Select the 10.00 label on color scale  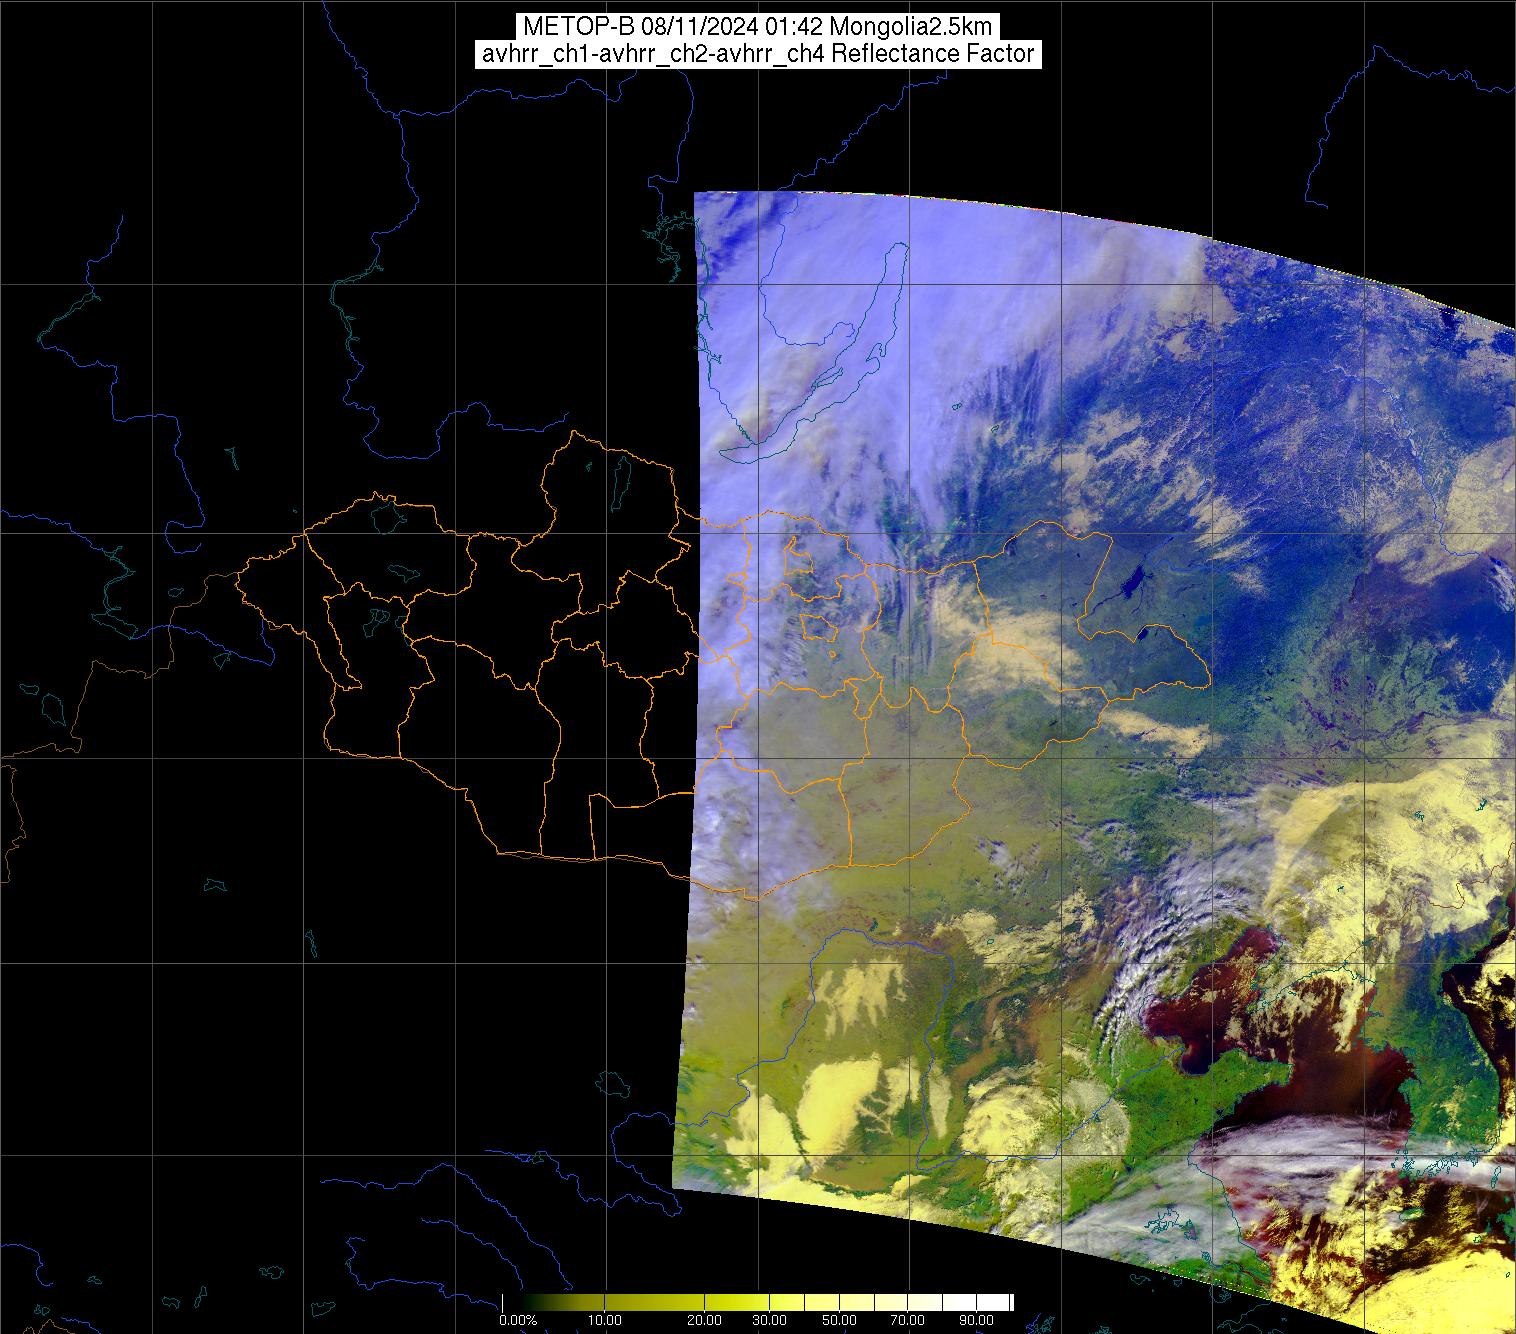[605, 1322]
